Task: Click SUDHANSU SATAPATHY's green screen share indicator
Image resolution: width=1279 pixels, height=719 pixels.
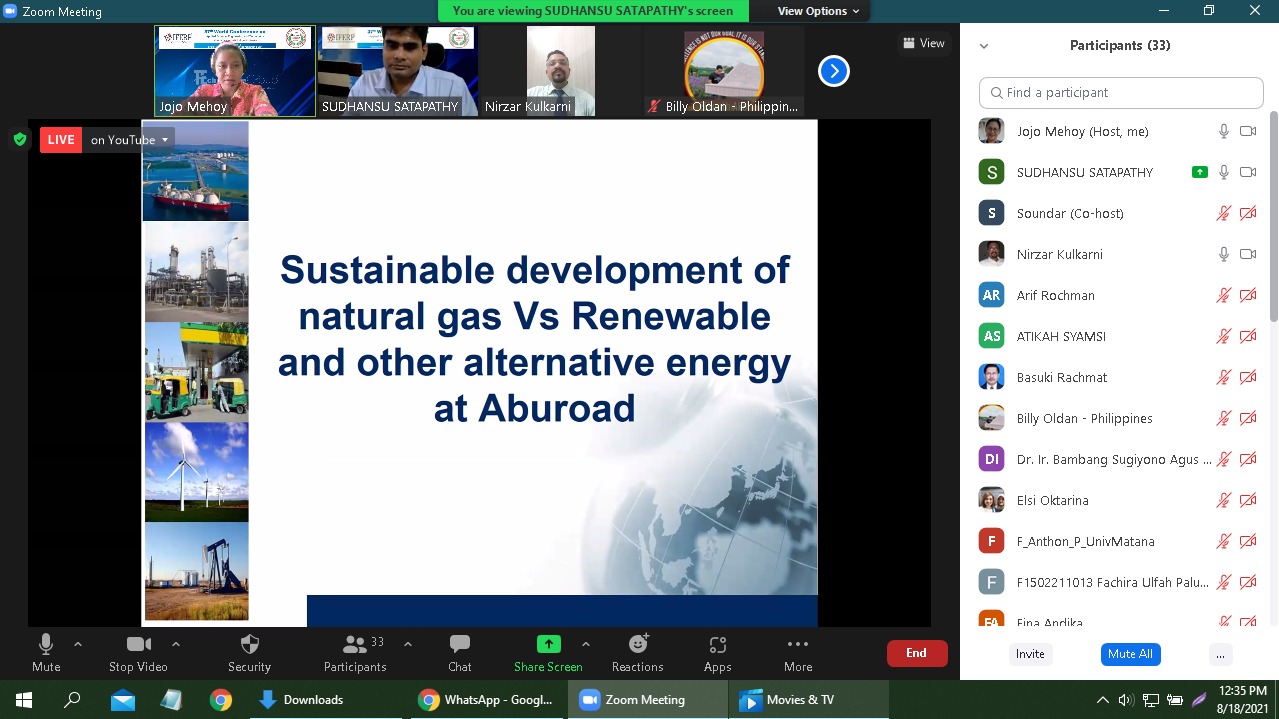Action: [x=1200, y=172]
